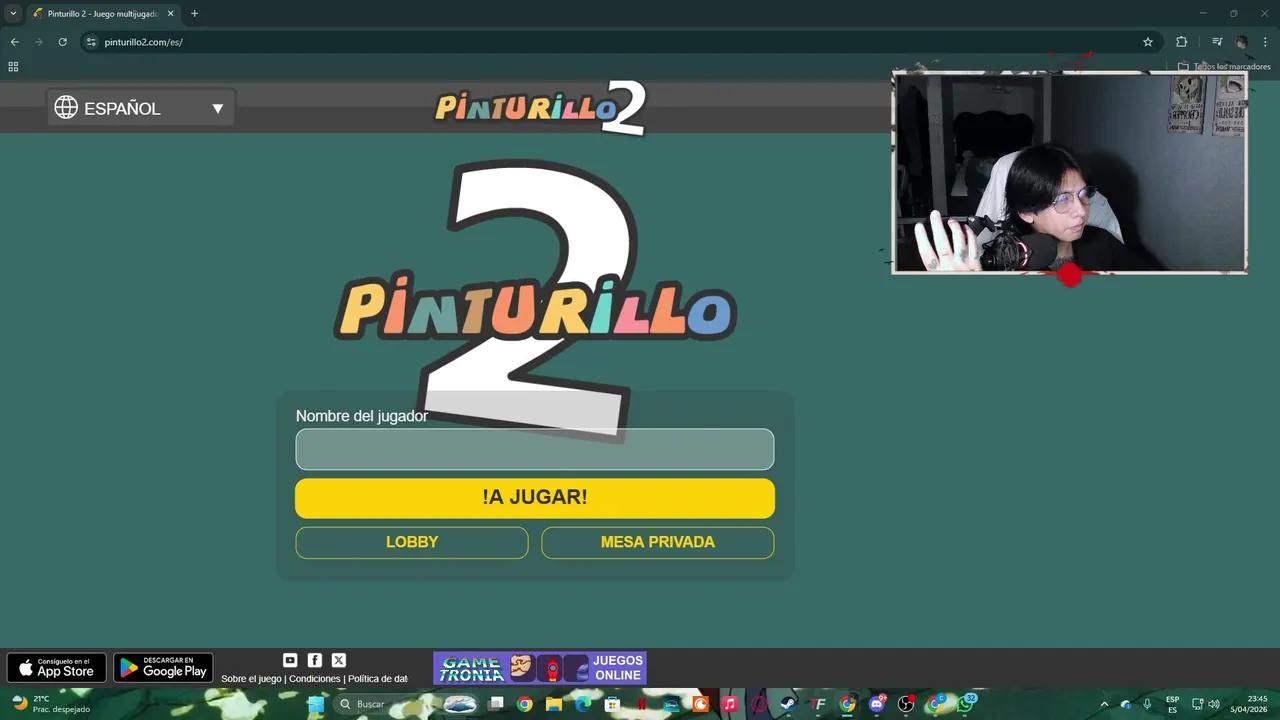Click the Gametronia Juegos Online banner
This screenshot has height=720, width=1280.
[540, 668]
